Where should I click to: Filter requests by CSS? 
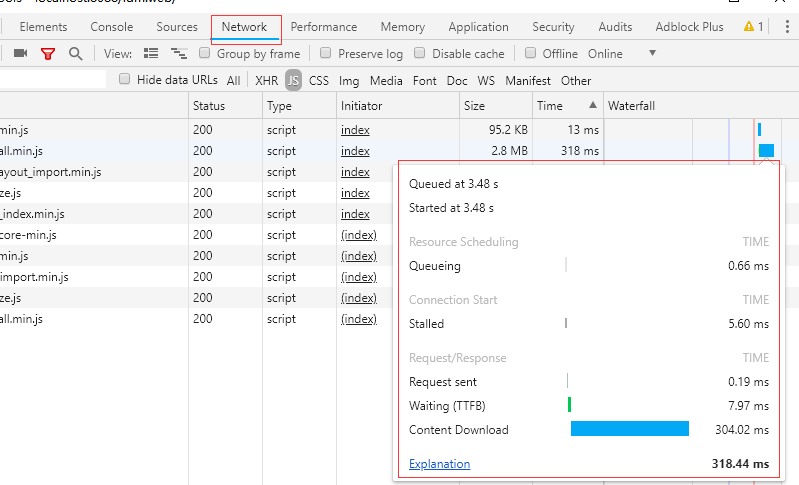(318, 80)
